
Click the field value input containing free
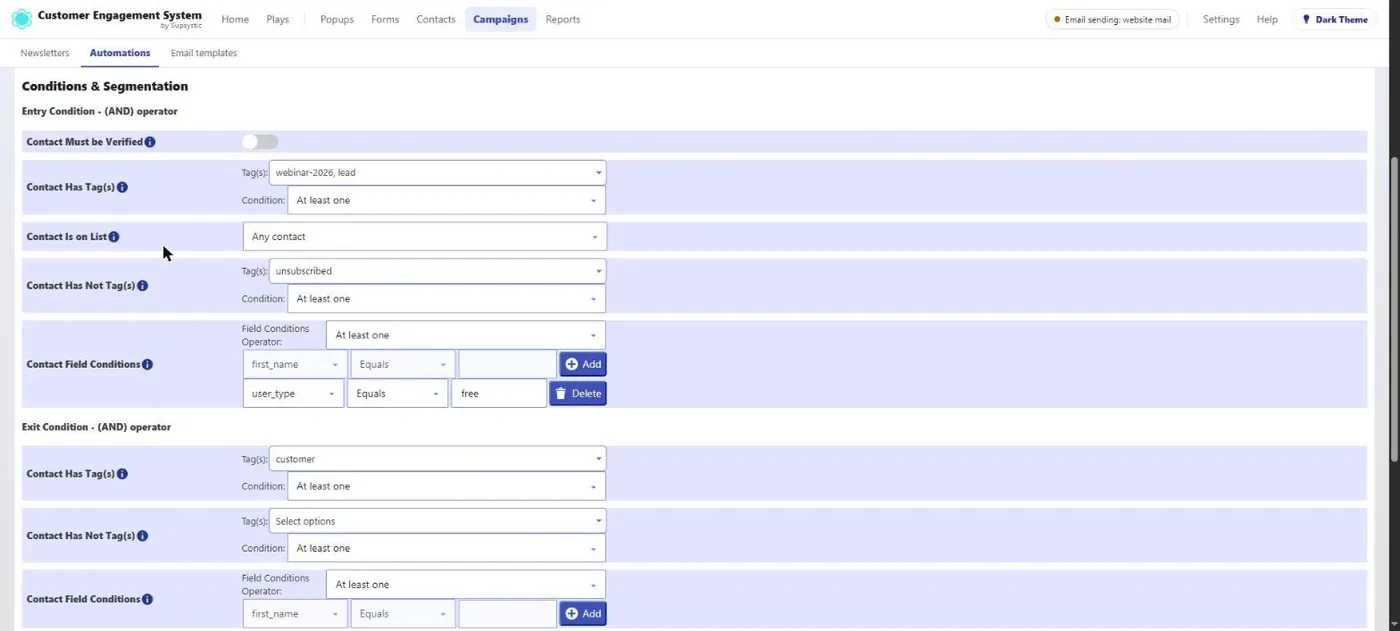coord(499,394)
